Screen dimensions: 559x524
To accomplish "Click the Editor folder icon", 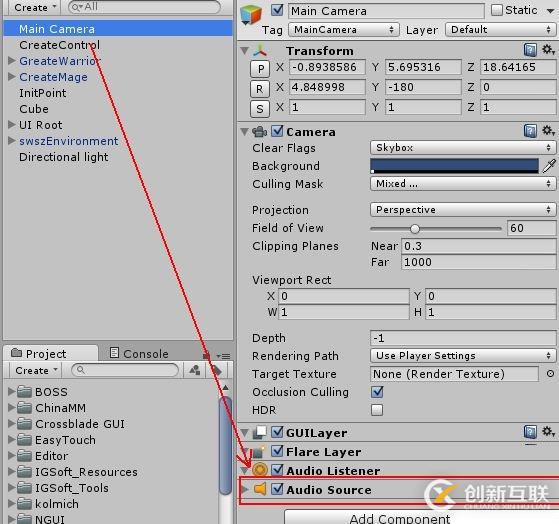I will click(25, 456).
